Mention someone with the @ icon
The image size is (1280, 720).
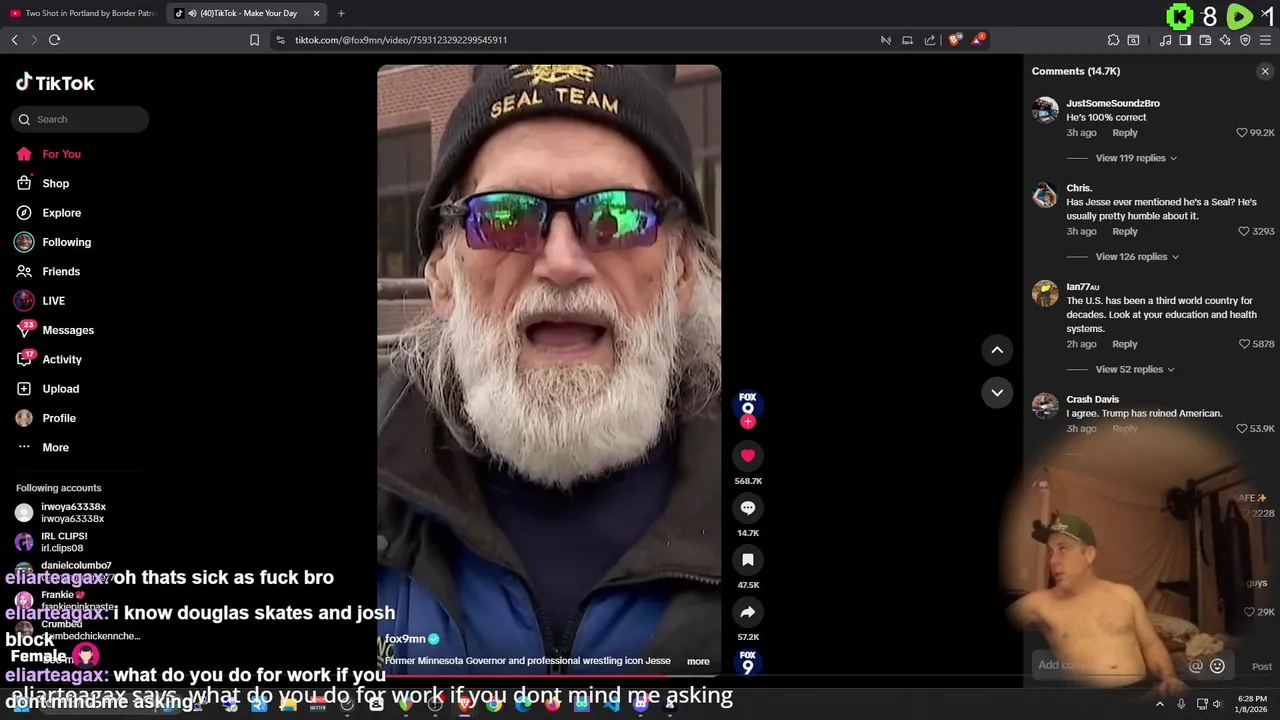coord(1196,666)
